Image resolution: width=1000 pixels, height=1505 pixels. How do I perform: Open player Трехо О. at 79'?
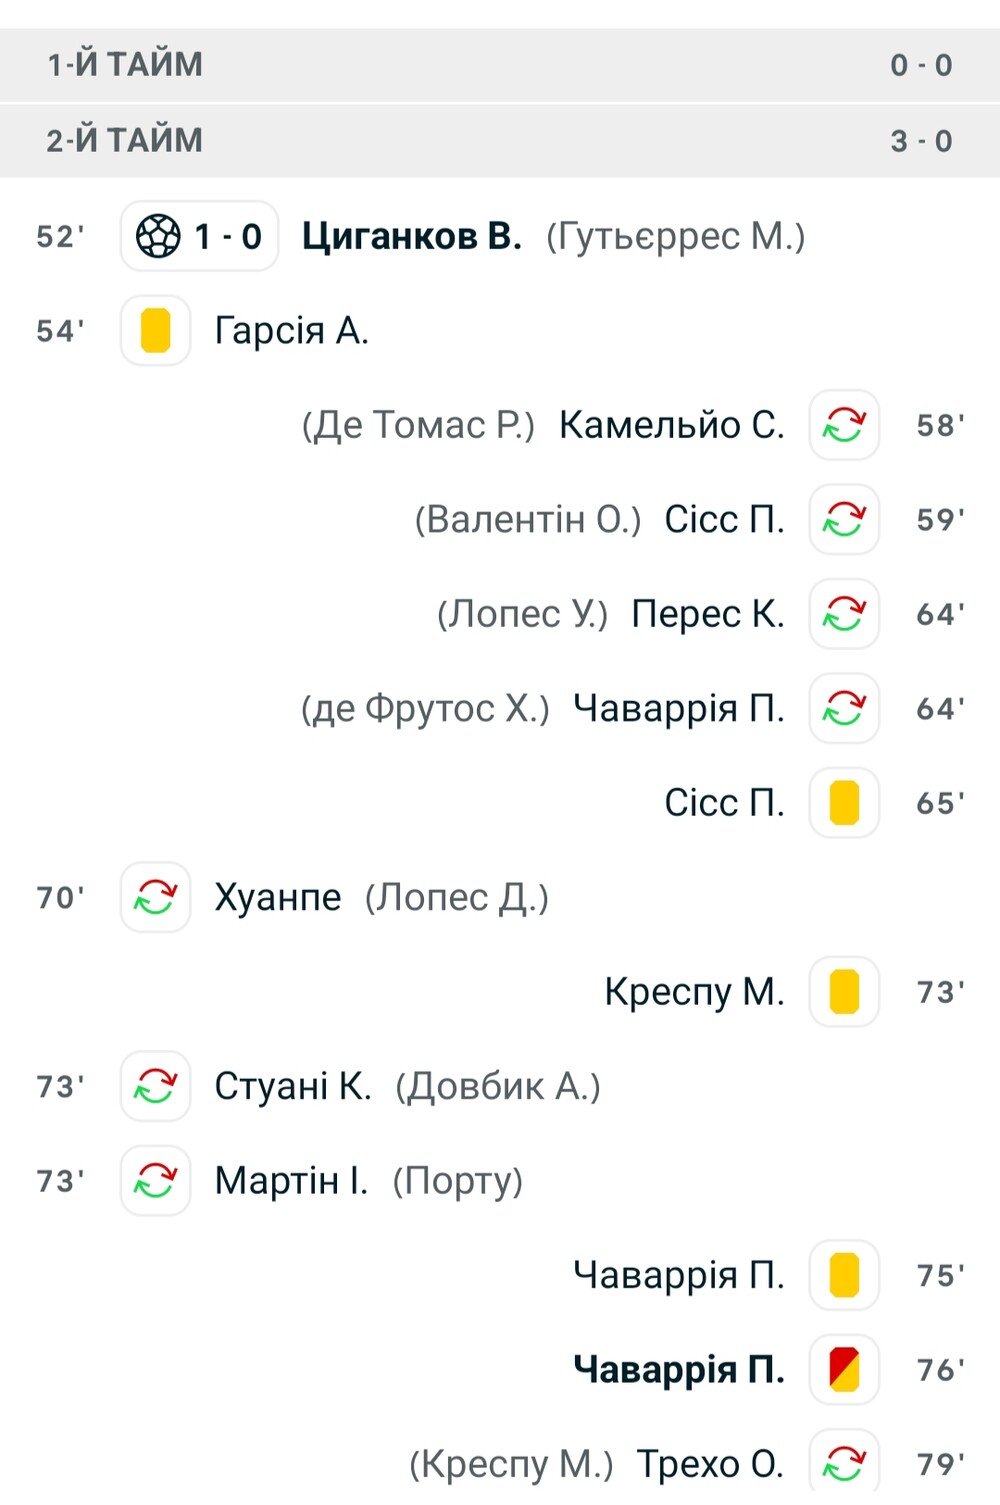pos(711,1464)
